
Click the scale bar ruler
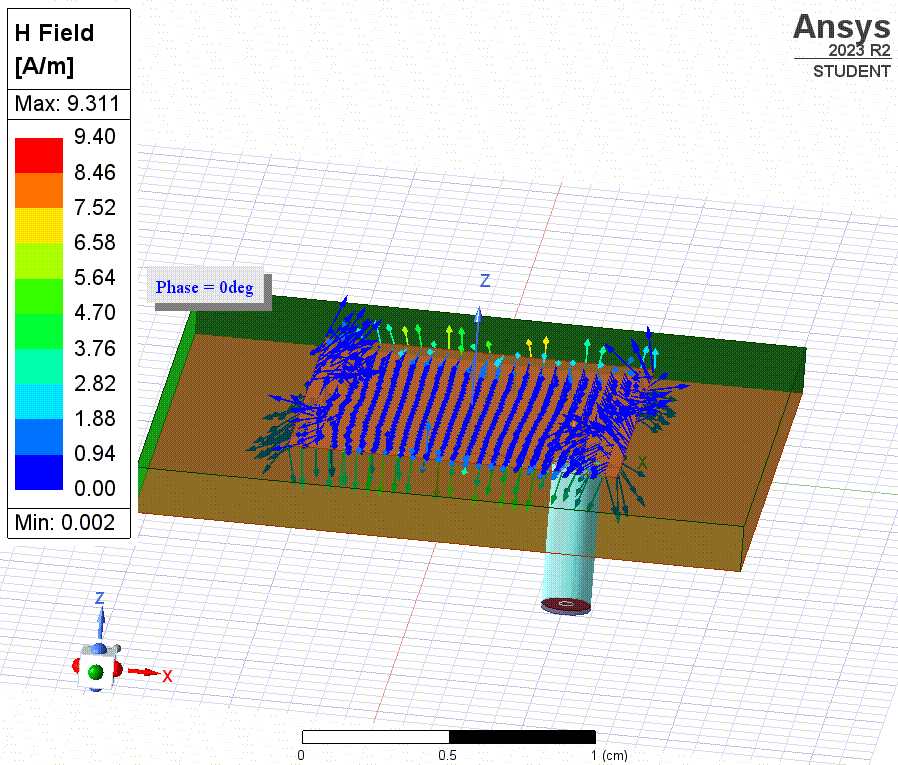pyautogui.click(x=449, y=737)
